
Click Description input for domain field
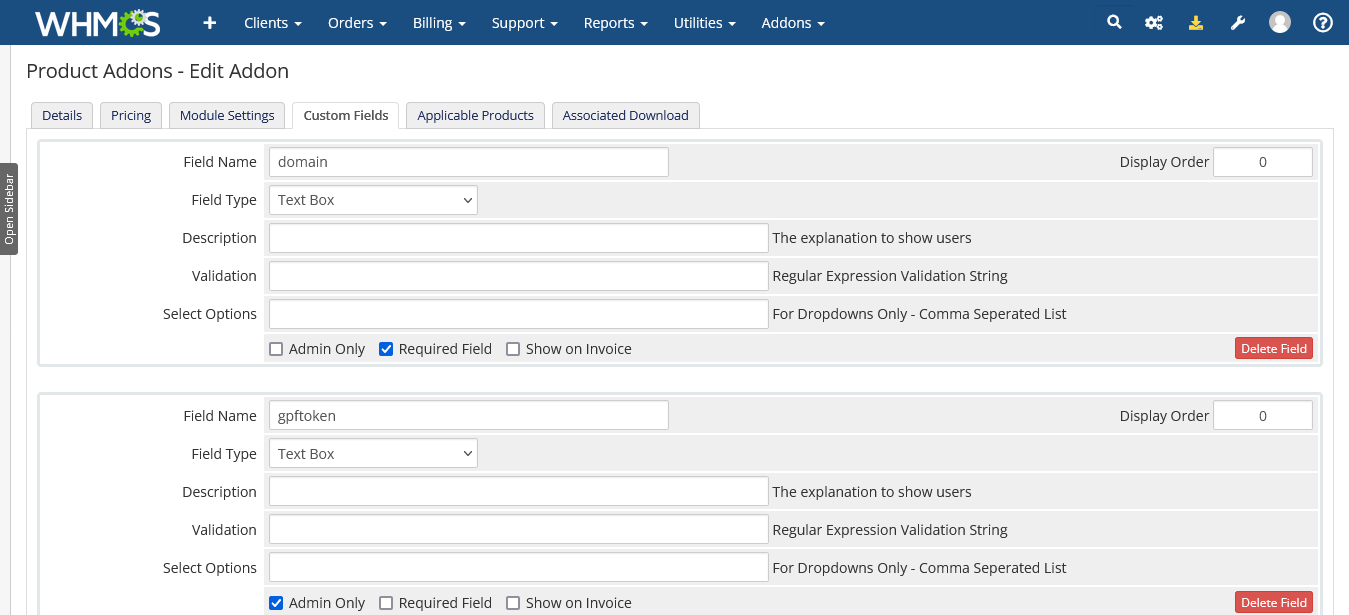519,238
